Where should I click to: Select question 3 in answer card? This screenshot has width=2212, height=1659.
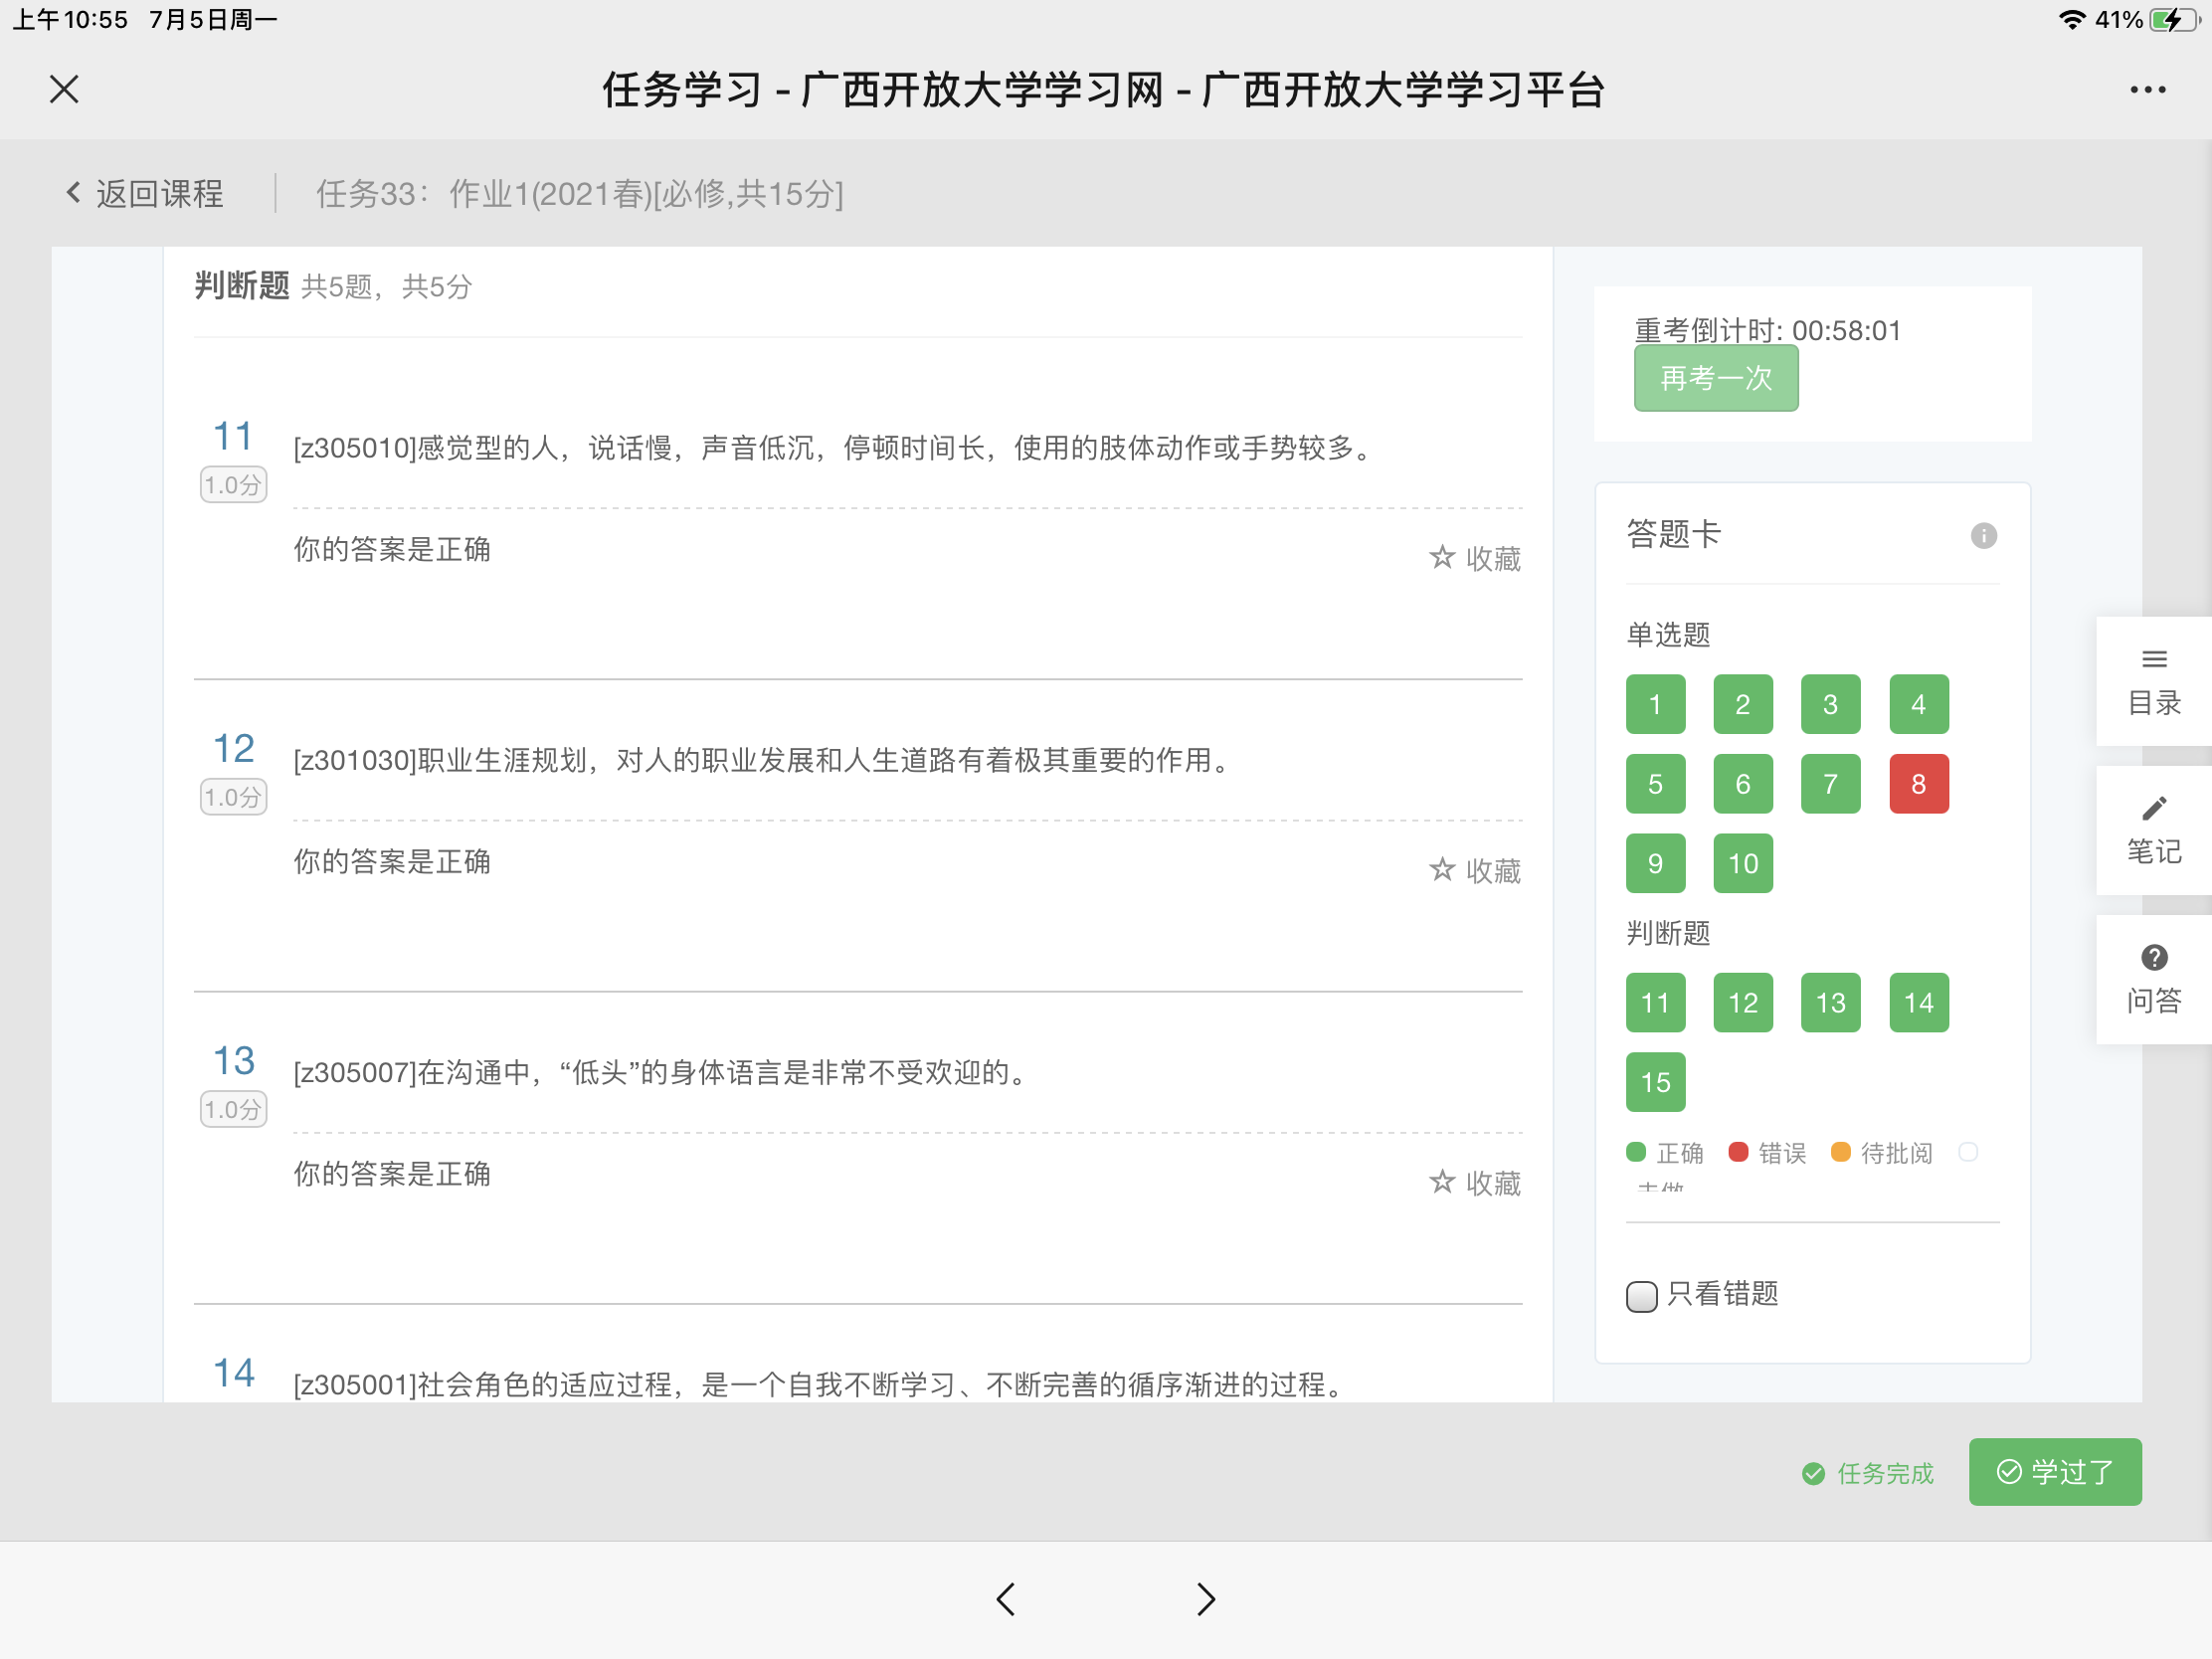pyautogui.click(x=1830, y=705)
